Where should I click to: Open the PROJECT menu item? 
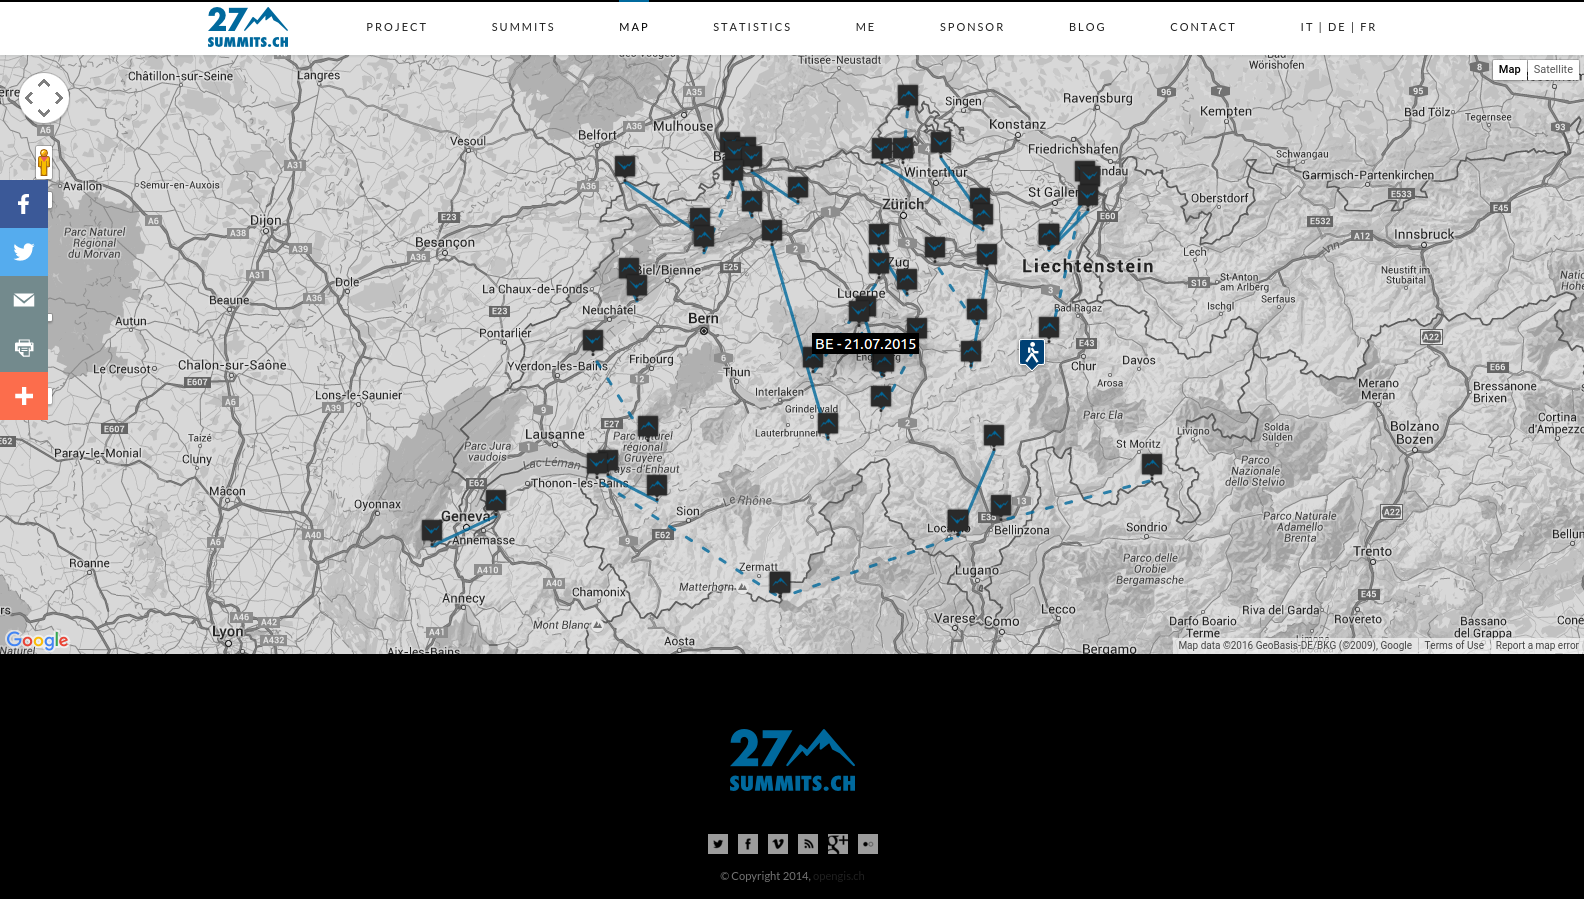click(397, 27)
